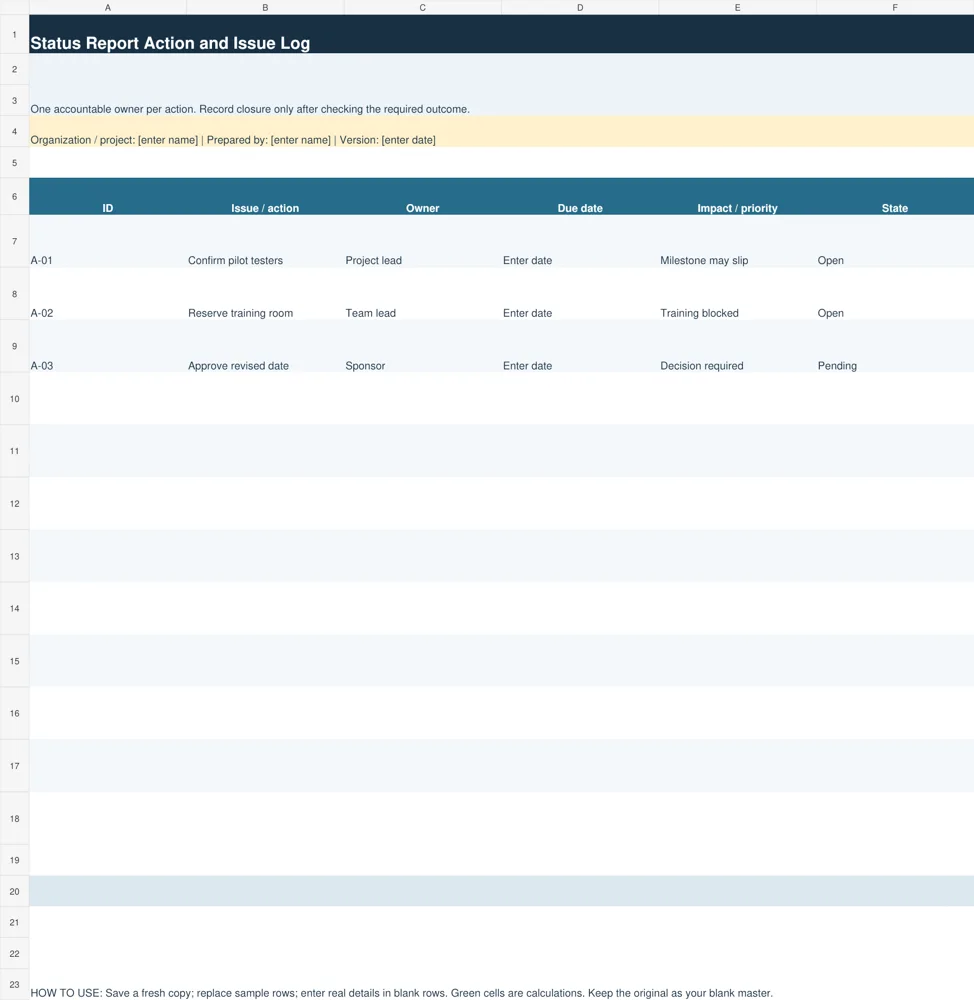Select row 1 via its row number
The image size is (974, 1000).
(x=14, y=34)
